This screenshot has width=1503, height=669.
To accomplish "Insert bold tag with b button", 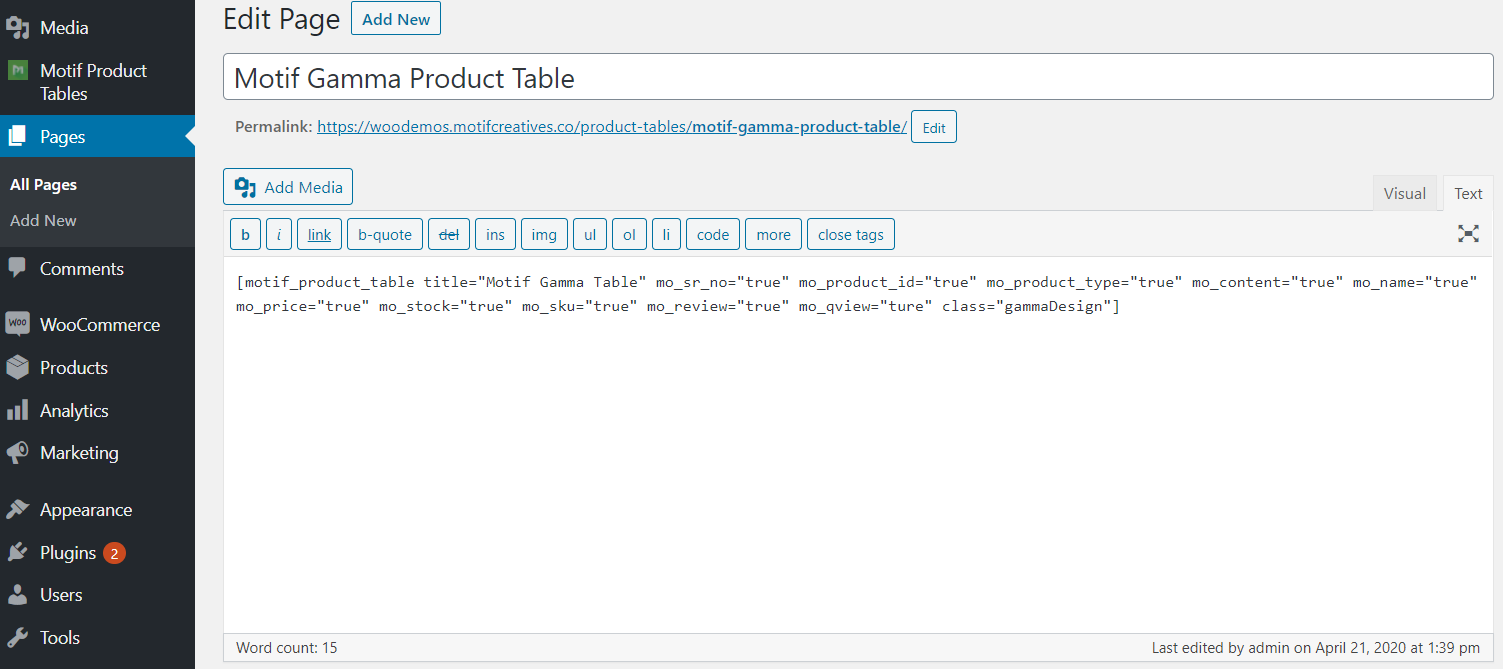I will (245, 234).
